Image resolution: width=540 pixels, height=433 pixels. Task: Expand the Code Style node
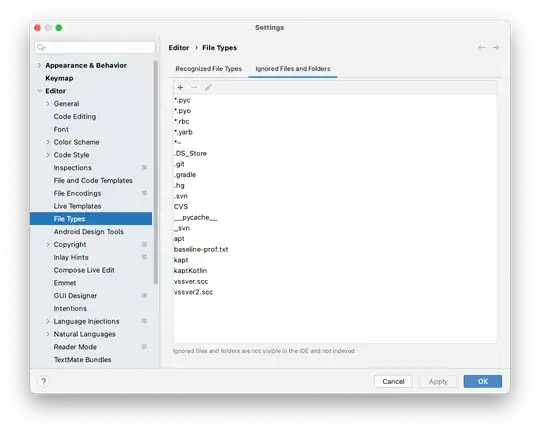(48, 155)
